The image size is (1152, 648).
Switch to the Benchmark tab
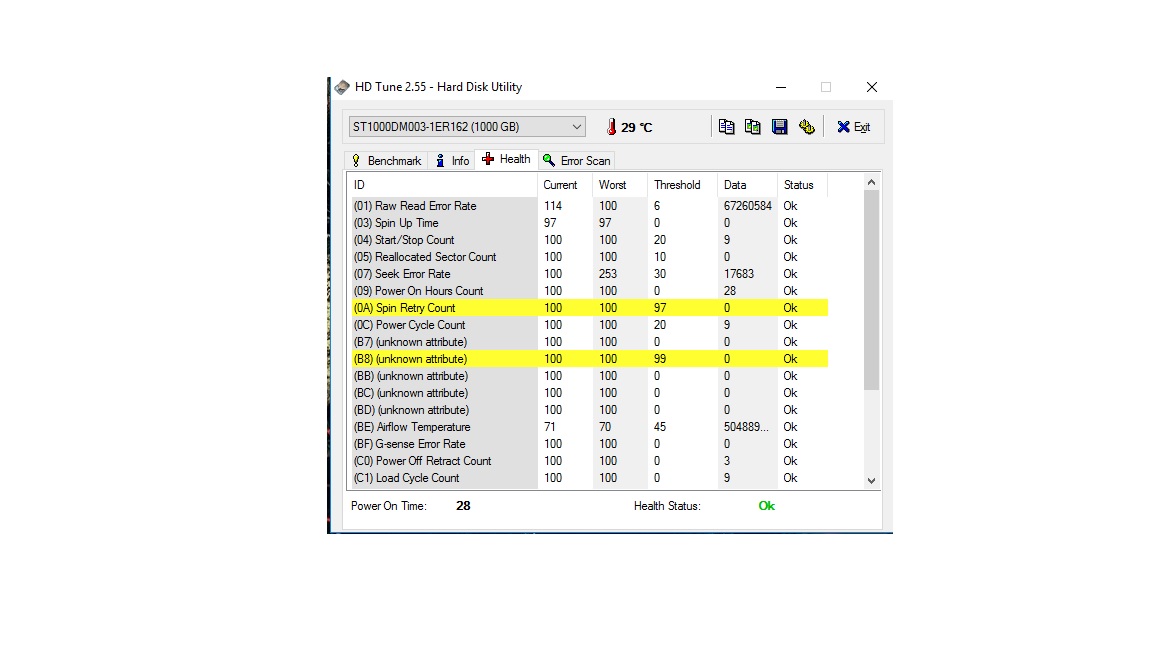pos(386,161)
